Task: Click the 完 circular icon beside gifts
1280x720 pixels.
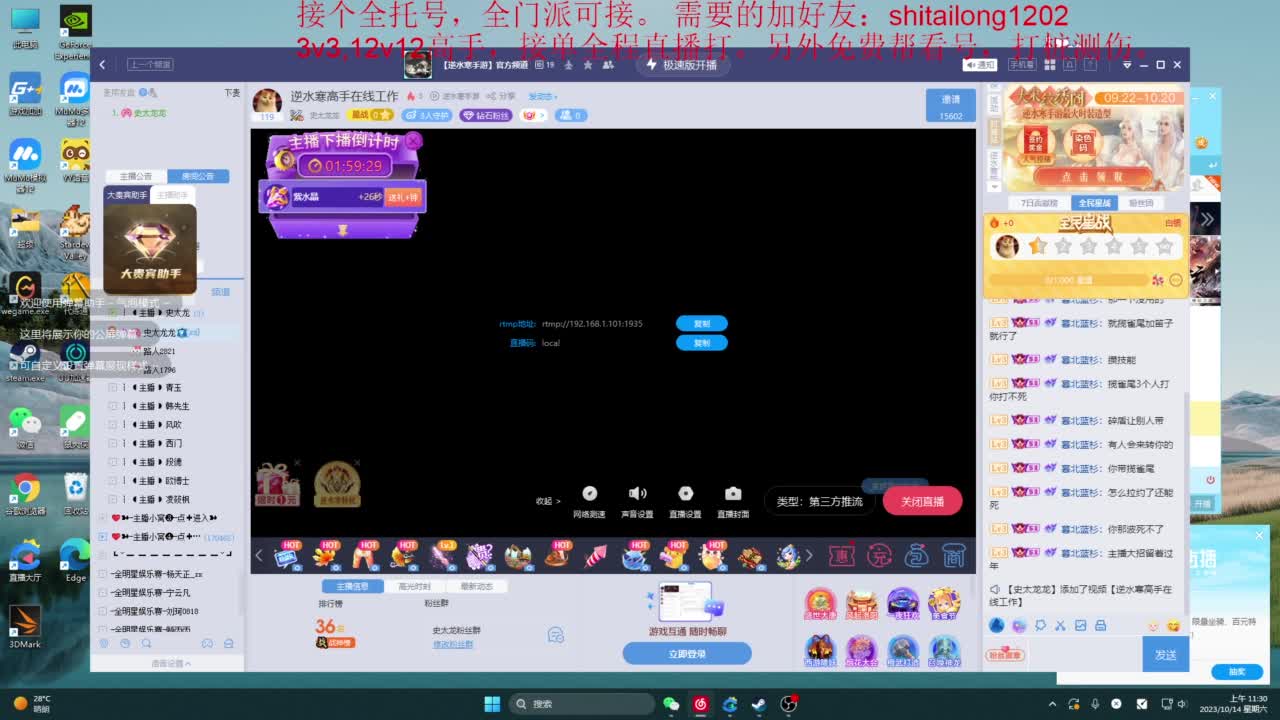Action: point(879,555)
